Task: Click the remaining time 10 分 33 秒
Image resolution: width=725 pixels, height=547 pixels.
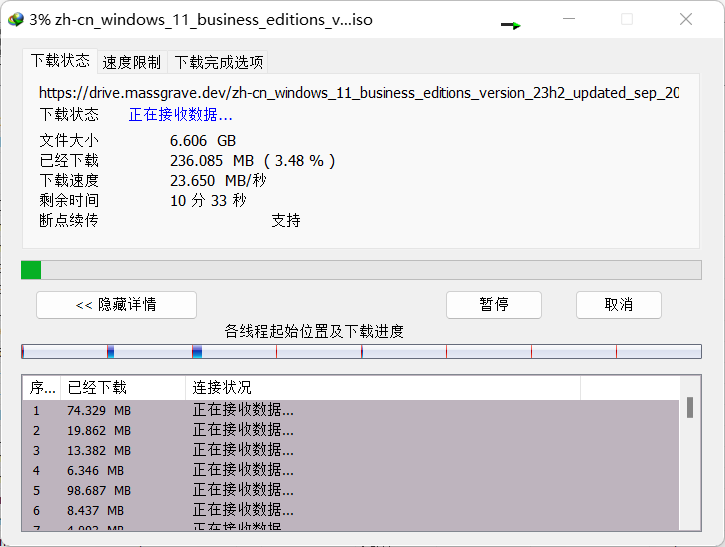Action: 208,201
